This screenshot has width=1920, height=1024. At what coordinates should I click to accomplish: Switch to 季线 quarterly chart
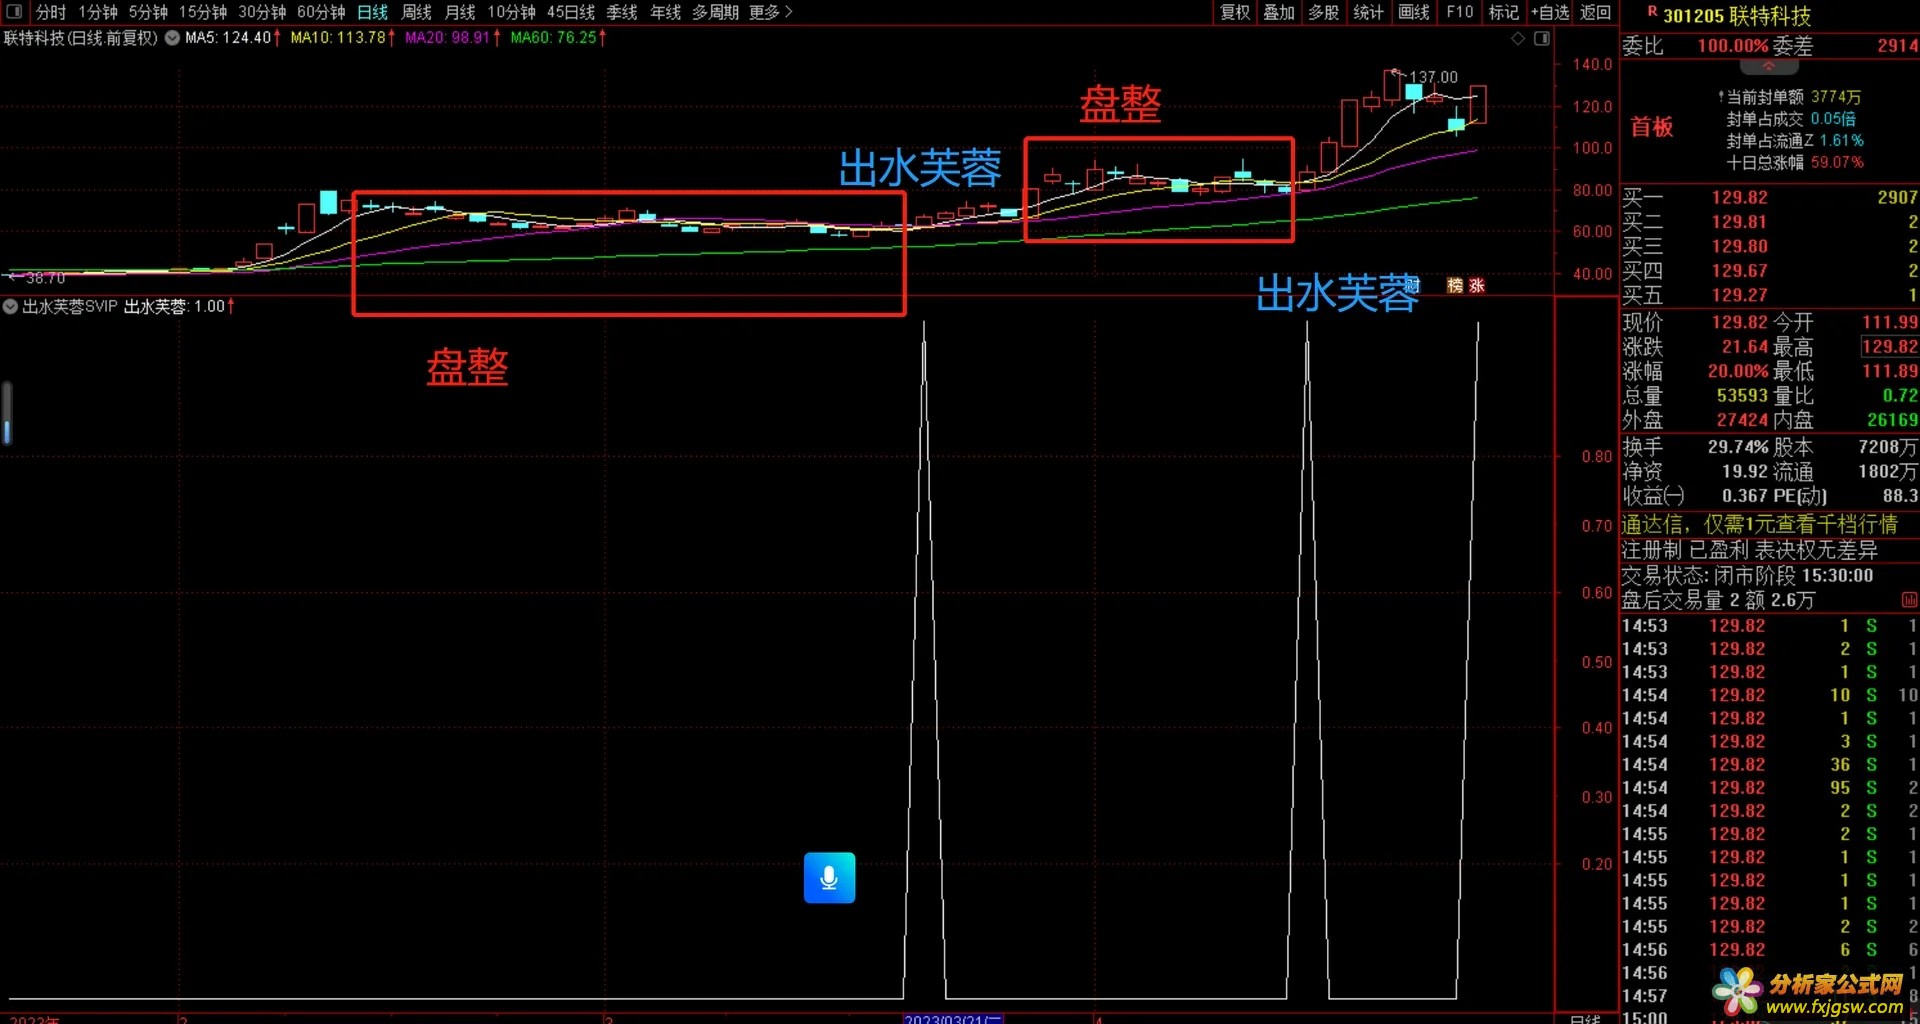622,12
